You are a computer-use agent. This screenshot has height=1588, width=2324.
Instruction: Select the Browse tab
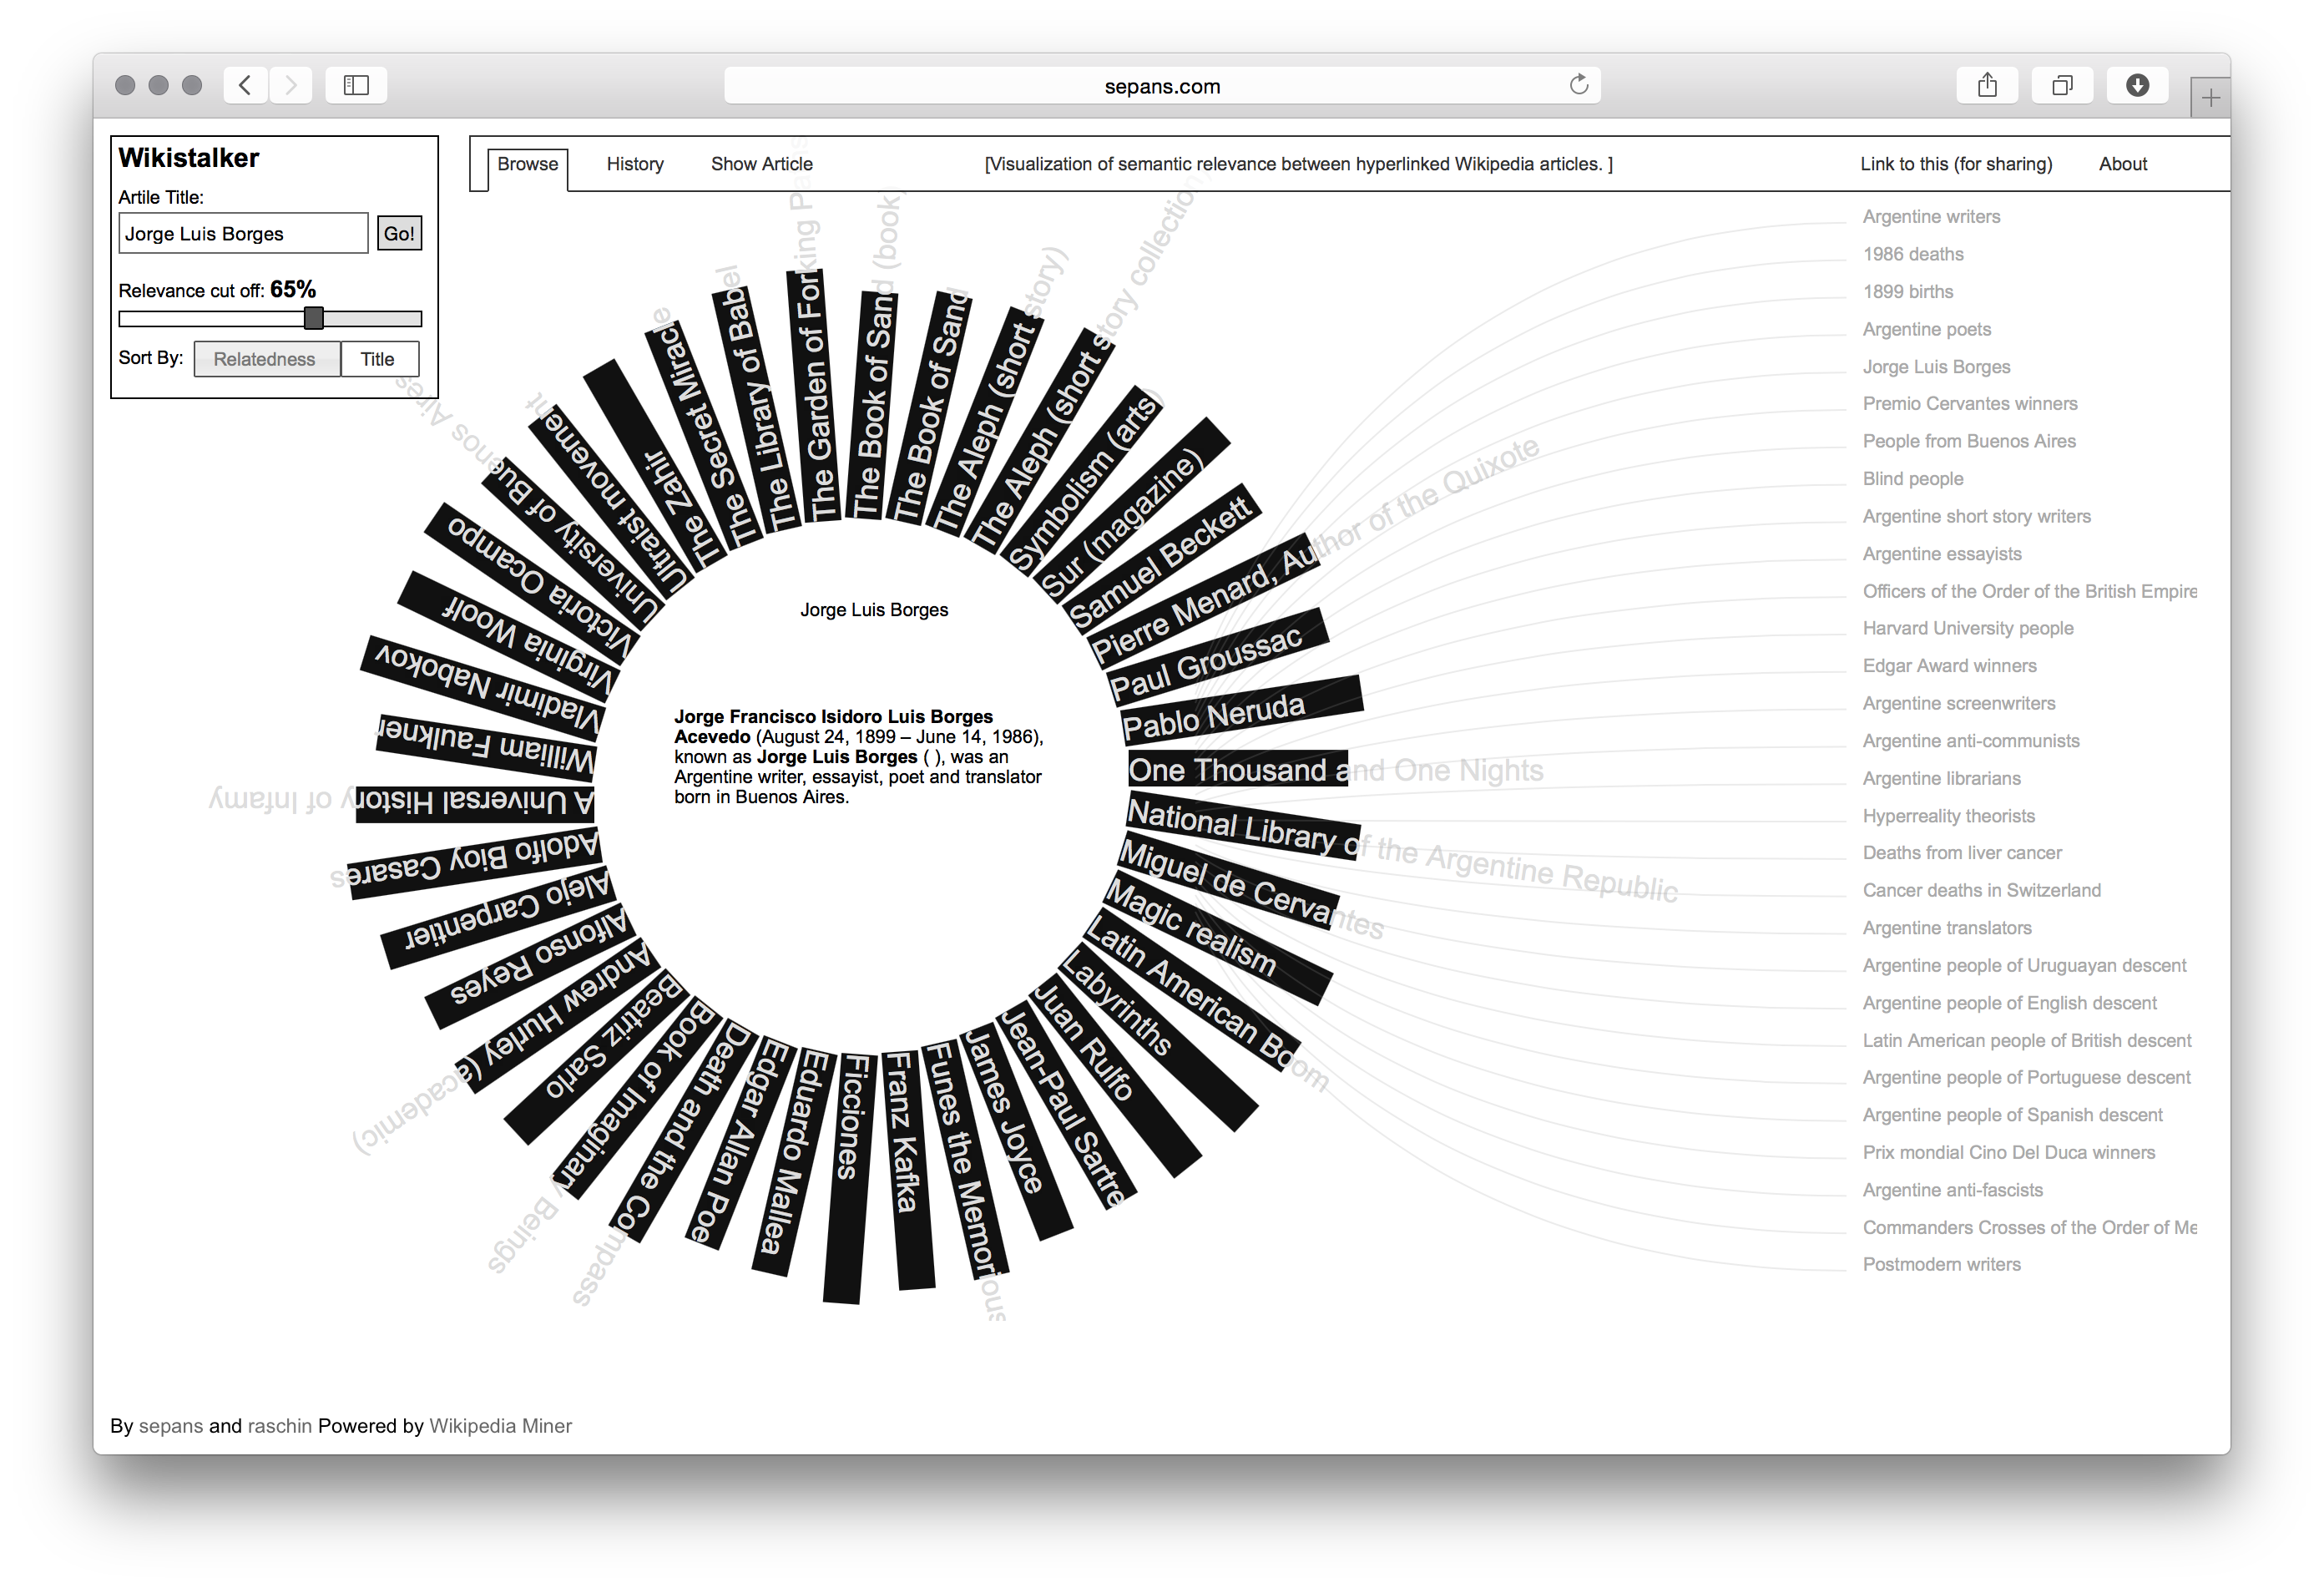(x=527, y=164)
